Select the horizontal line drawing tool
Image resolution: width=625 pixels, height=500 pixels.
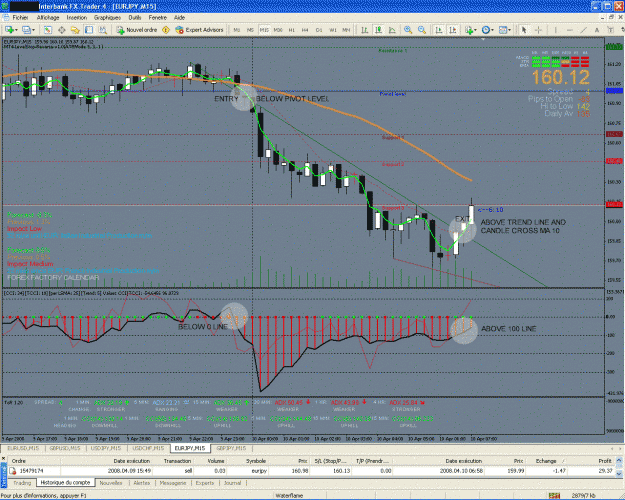pyautogui.click(x=570, y=30)
